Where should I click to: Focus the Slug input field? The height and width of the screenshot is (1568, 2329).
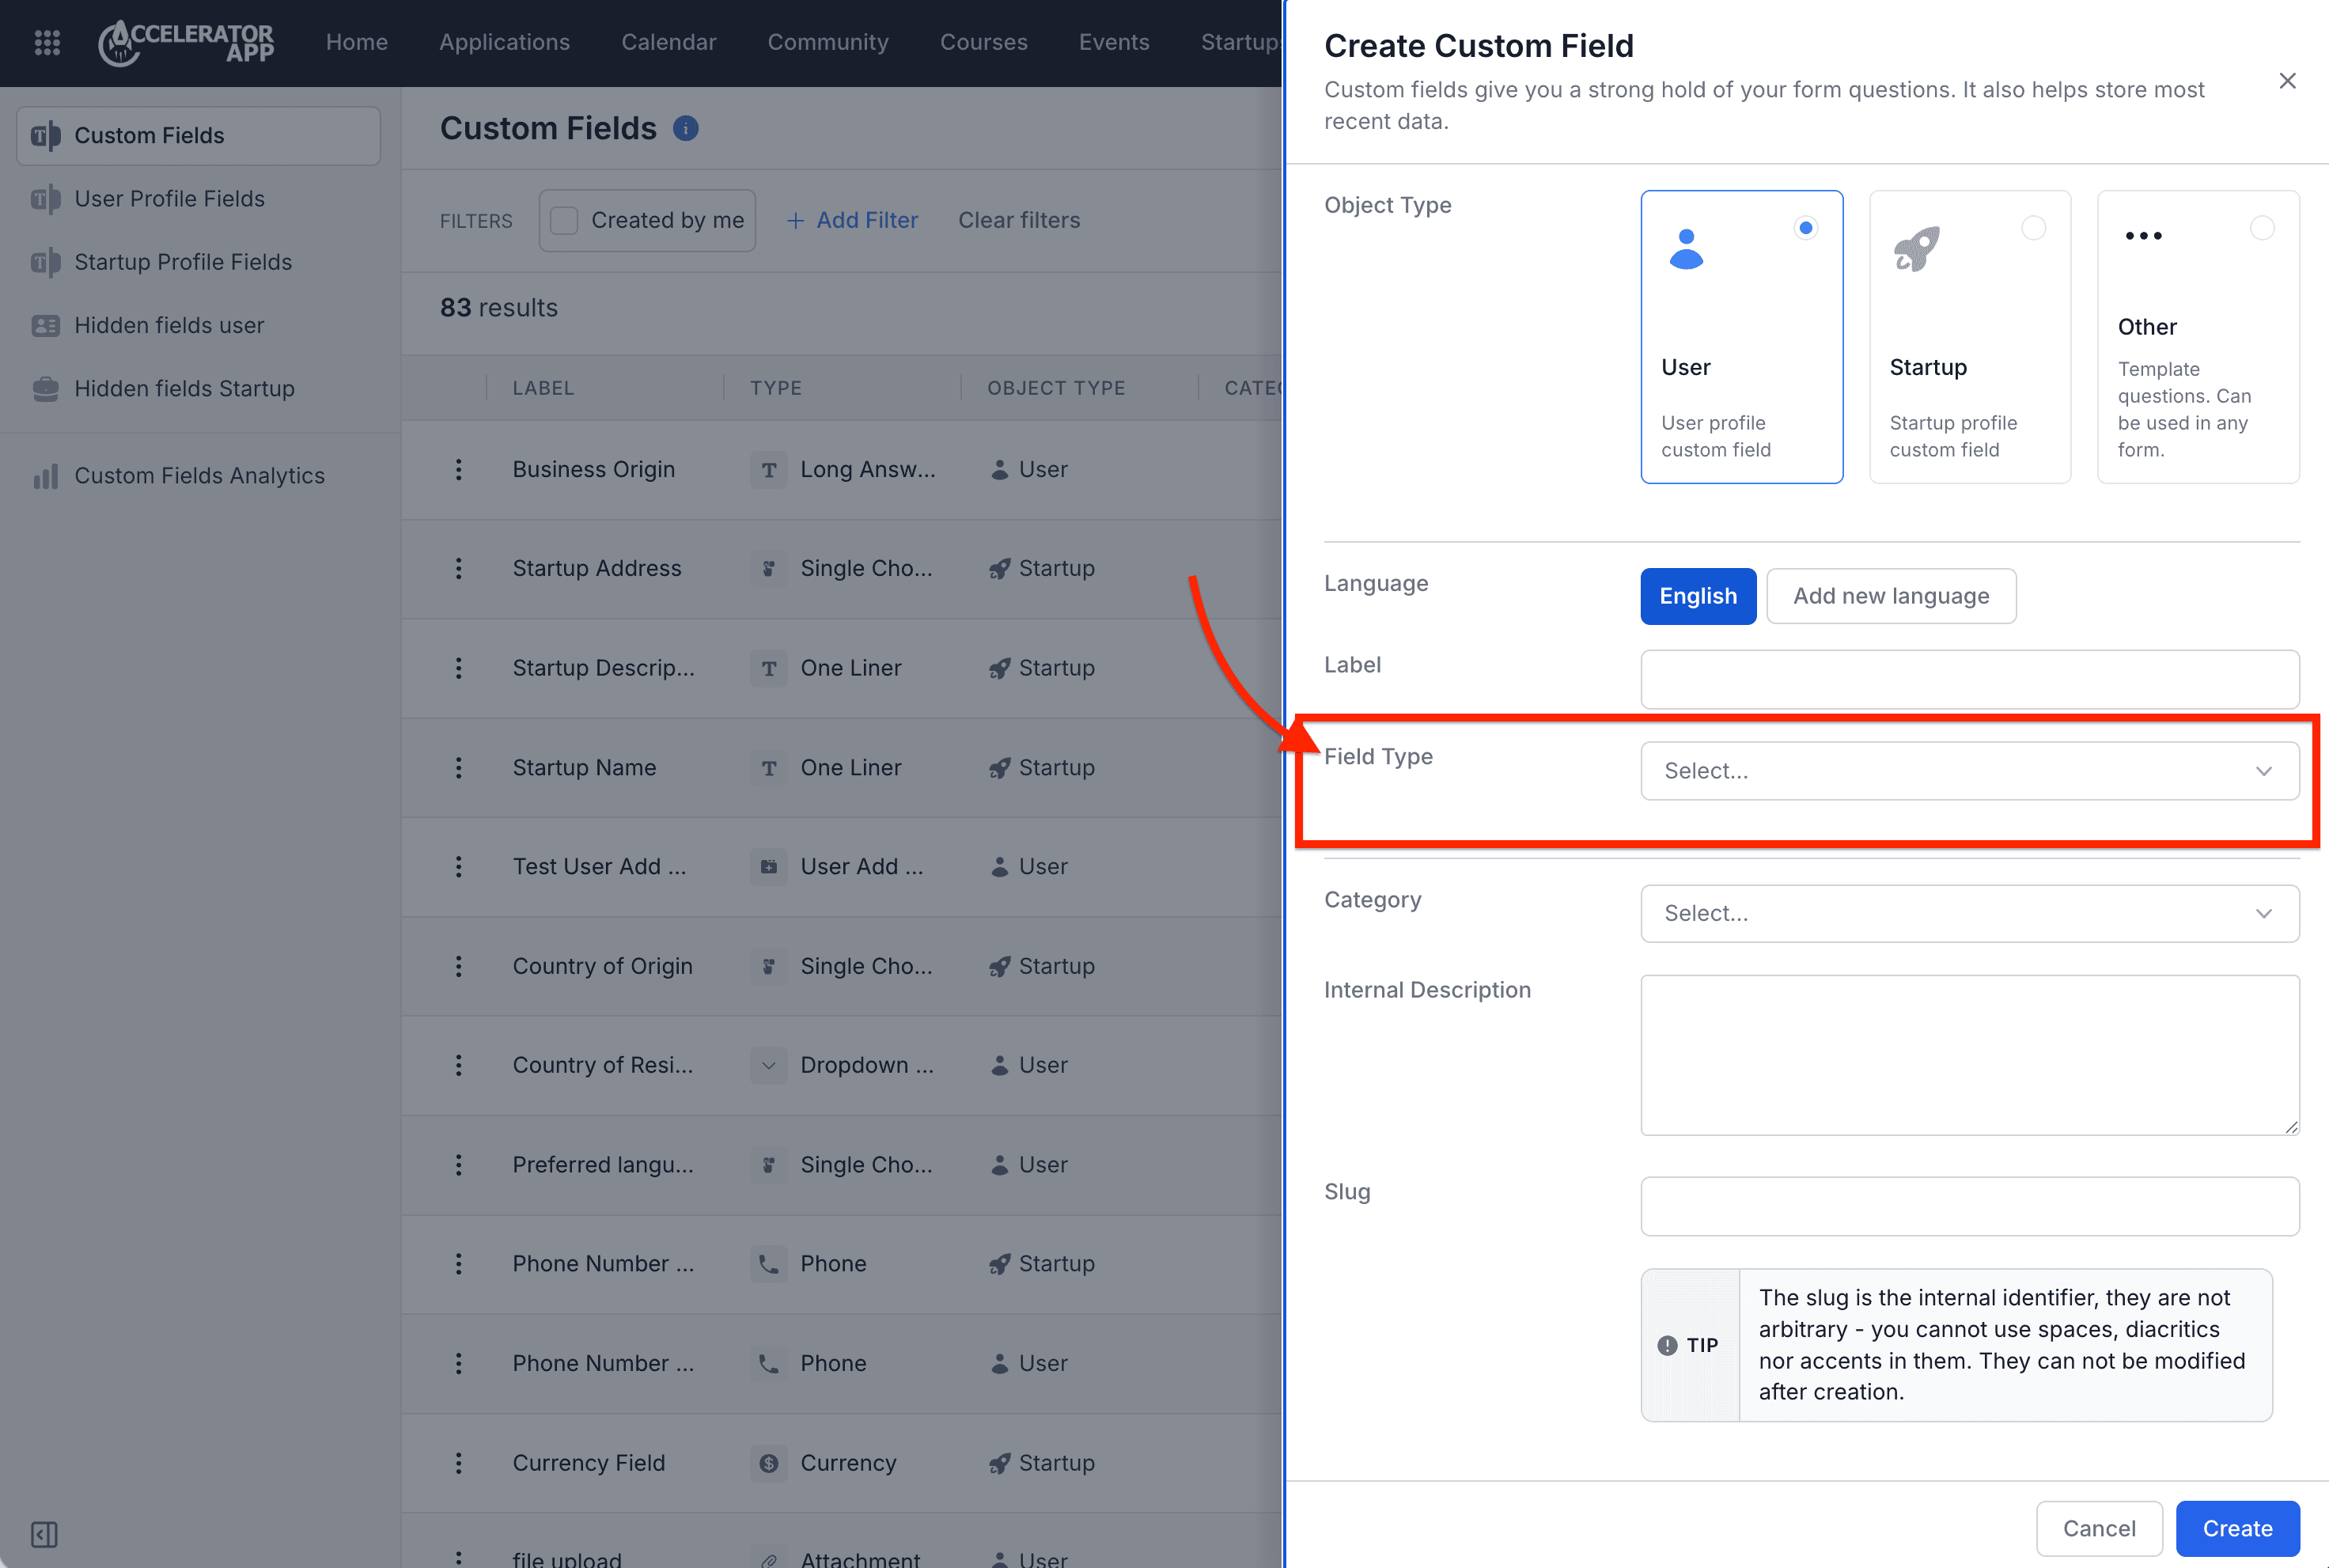click(1969, 1207)
